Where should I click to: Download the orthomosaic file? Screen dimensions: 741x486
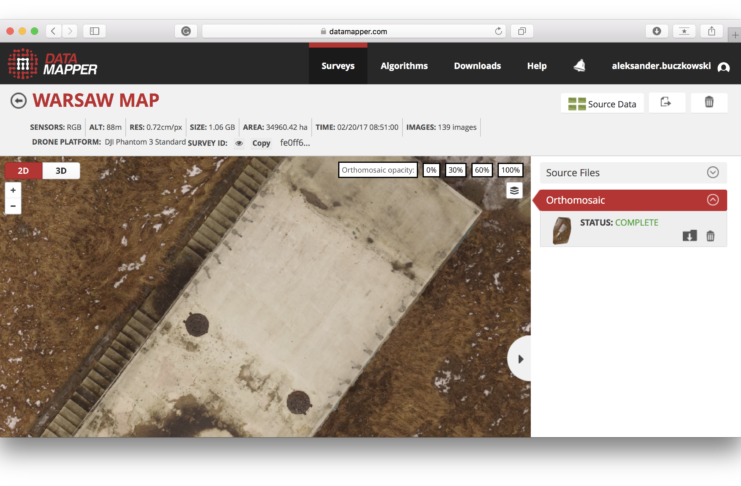pos(690,236)
